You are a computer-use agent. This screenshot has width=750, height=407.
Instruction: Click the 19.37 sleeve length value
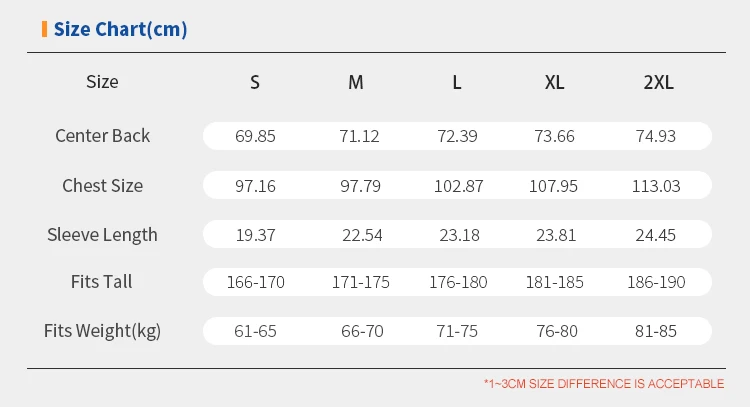coord(255,235)
